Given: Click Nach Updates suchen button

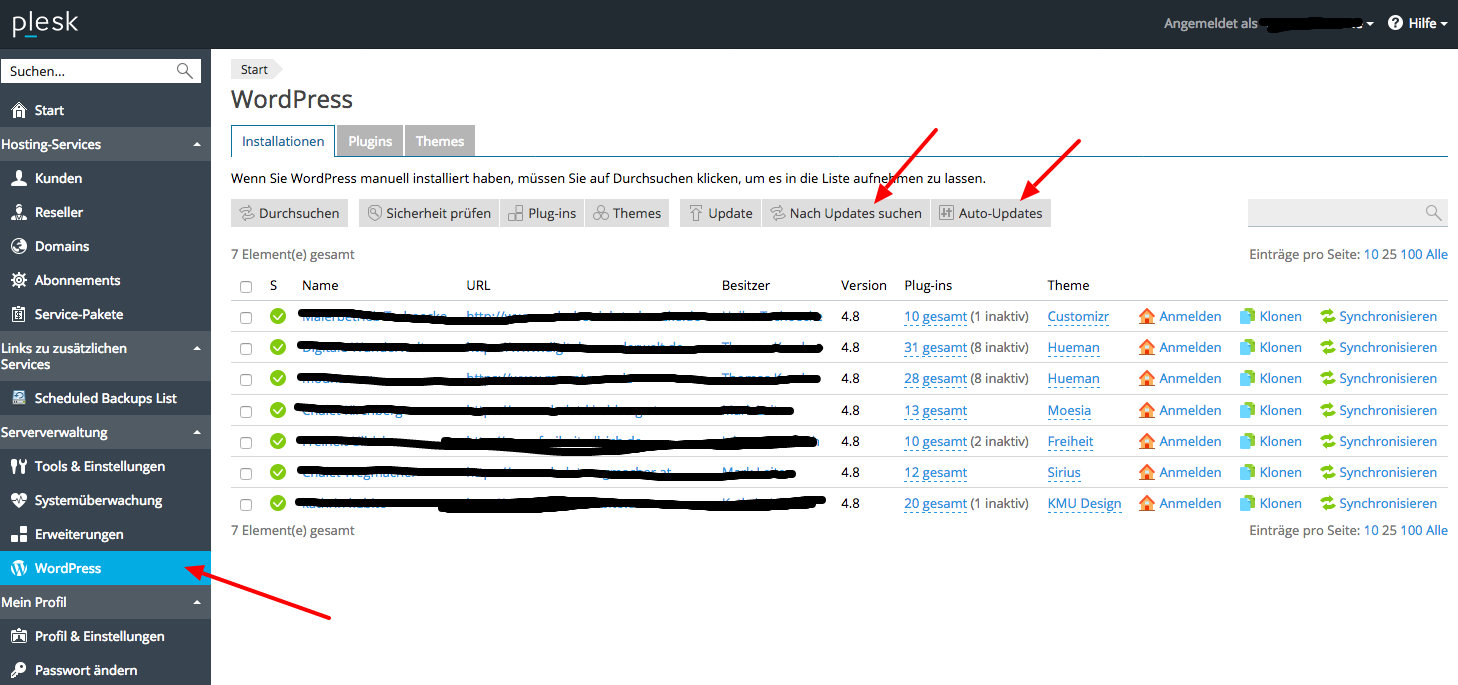Looking at the screenshot, I should tap(845, 213).
